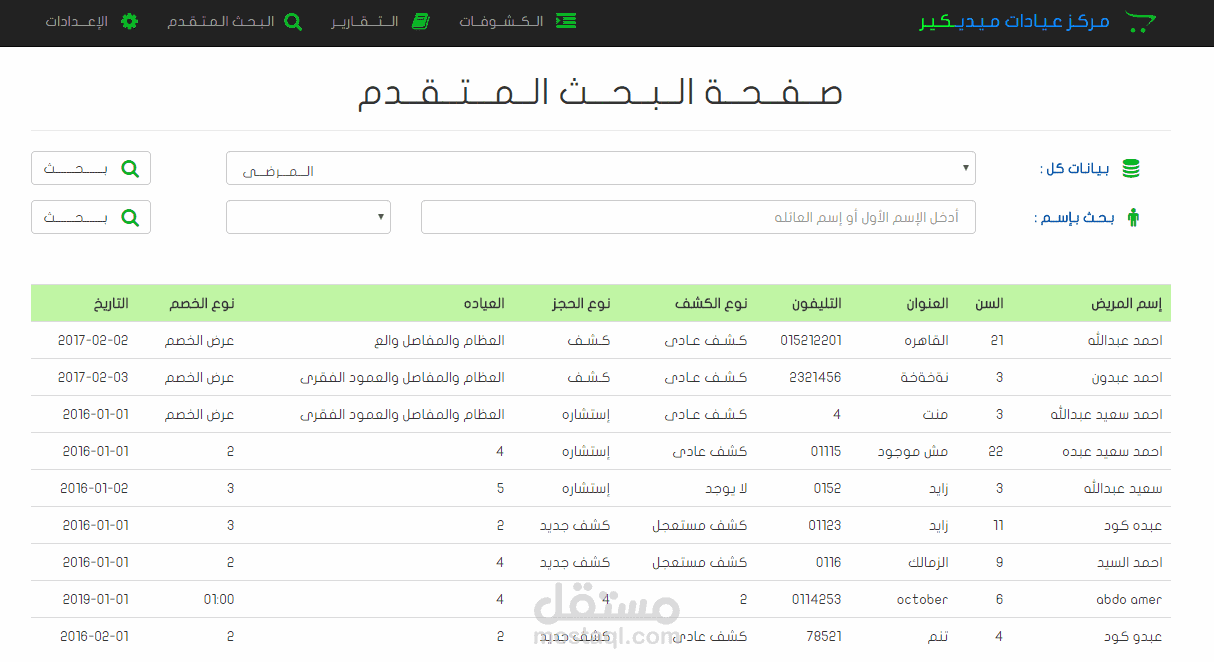Open the المرضى data dropdown

[x=601, y=168]
